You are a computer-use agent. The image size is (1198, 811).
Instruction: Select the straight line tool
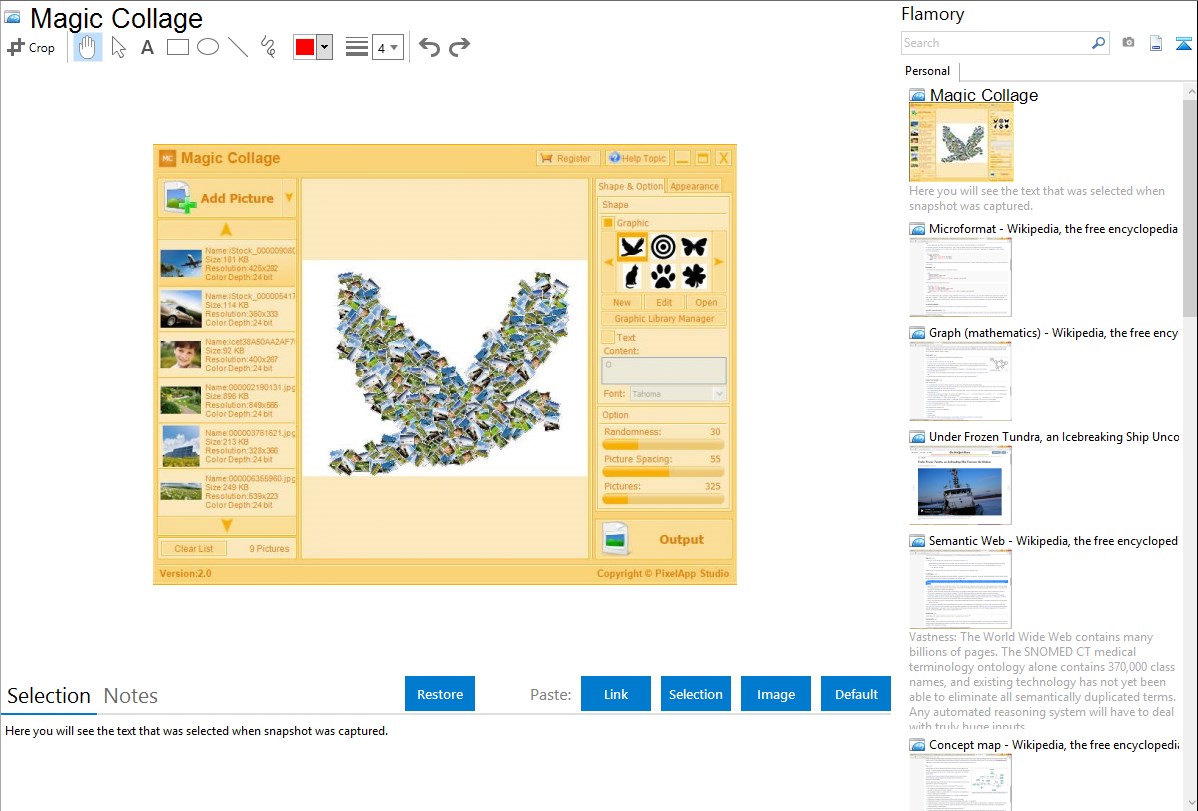(x=238, y=47)
